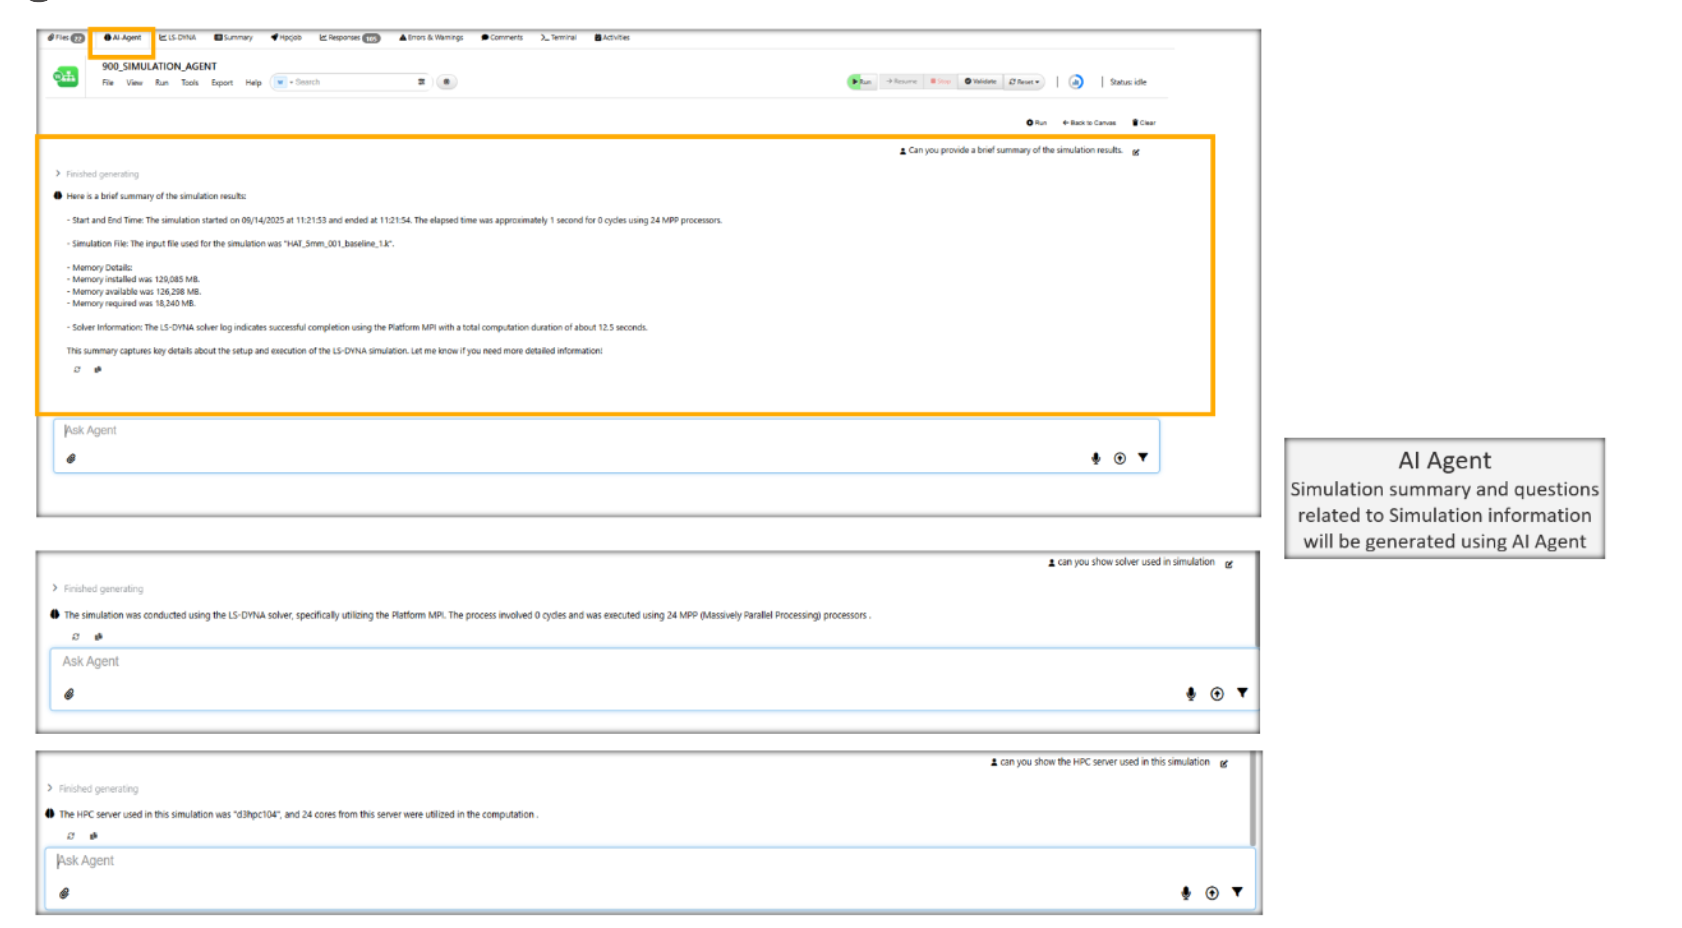1682x928 pixels.
Task: Switch to the LS-DYNA tab
Action: [178, 38]
